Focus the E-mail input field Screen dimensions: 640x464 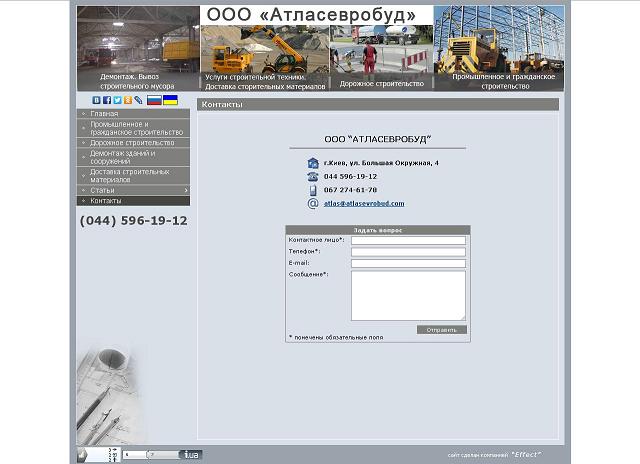pyautogui.click(x=408, y=263)
